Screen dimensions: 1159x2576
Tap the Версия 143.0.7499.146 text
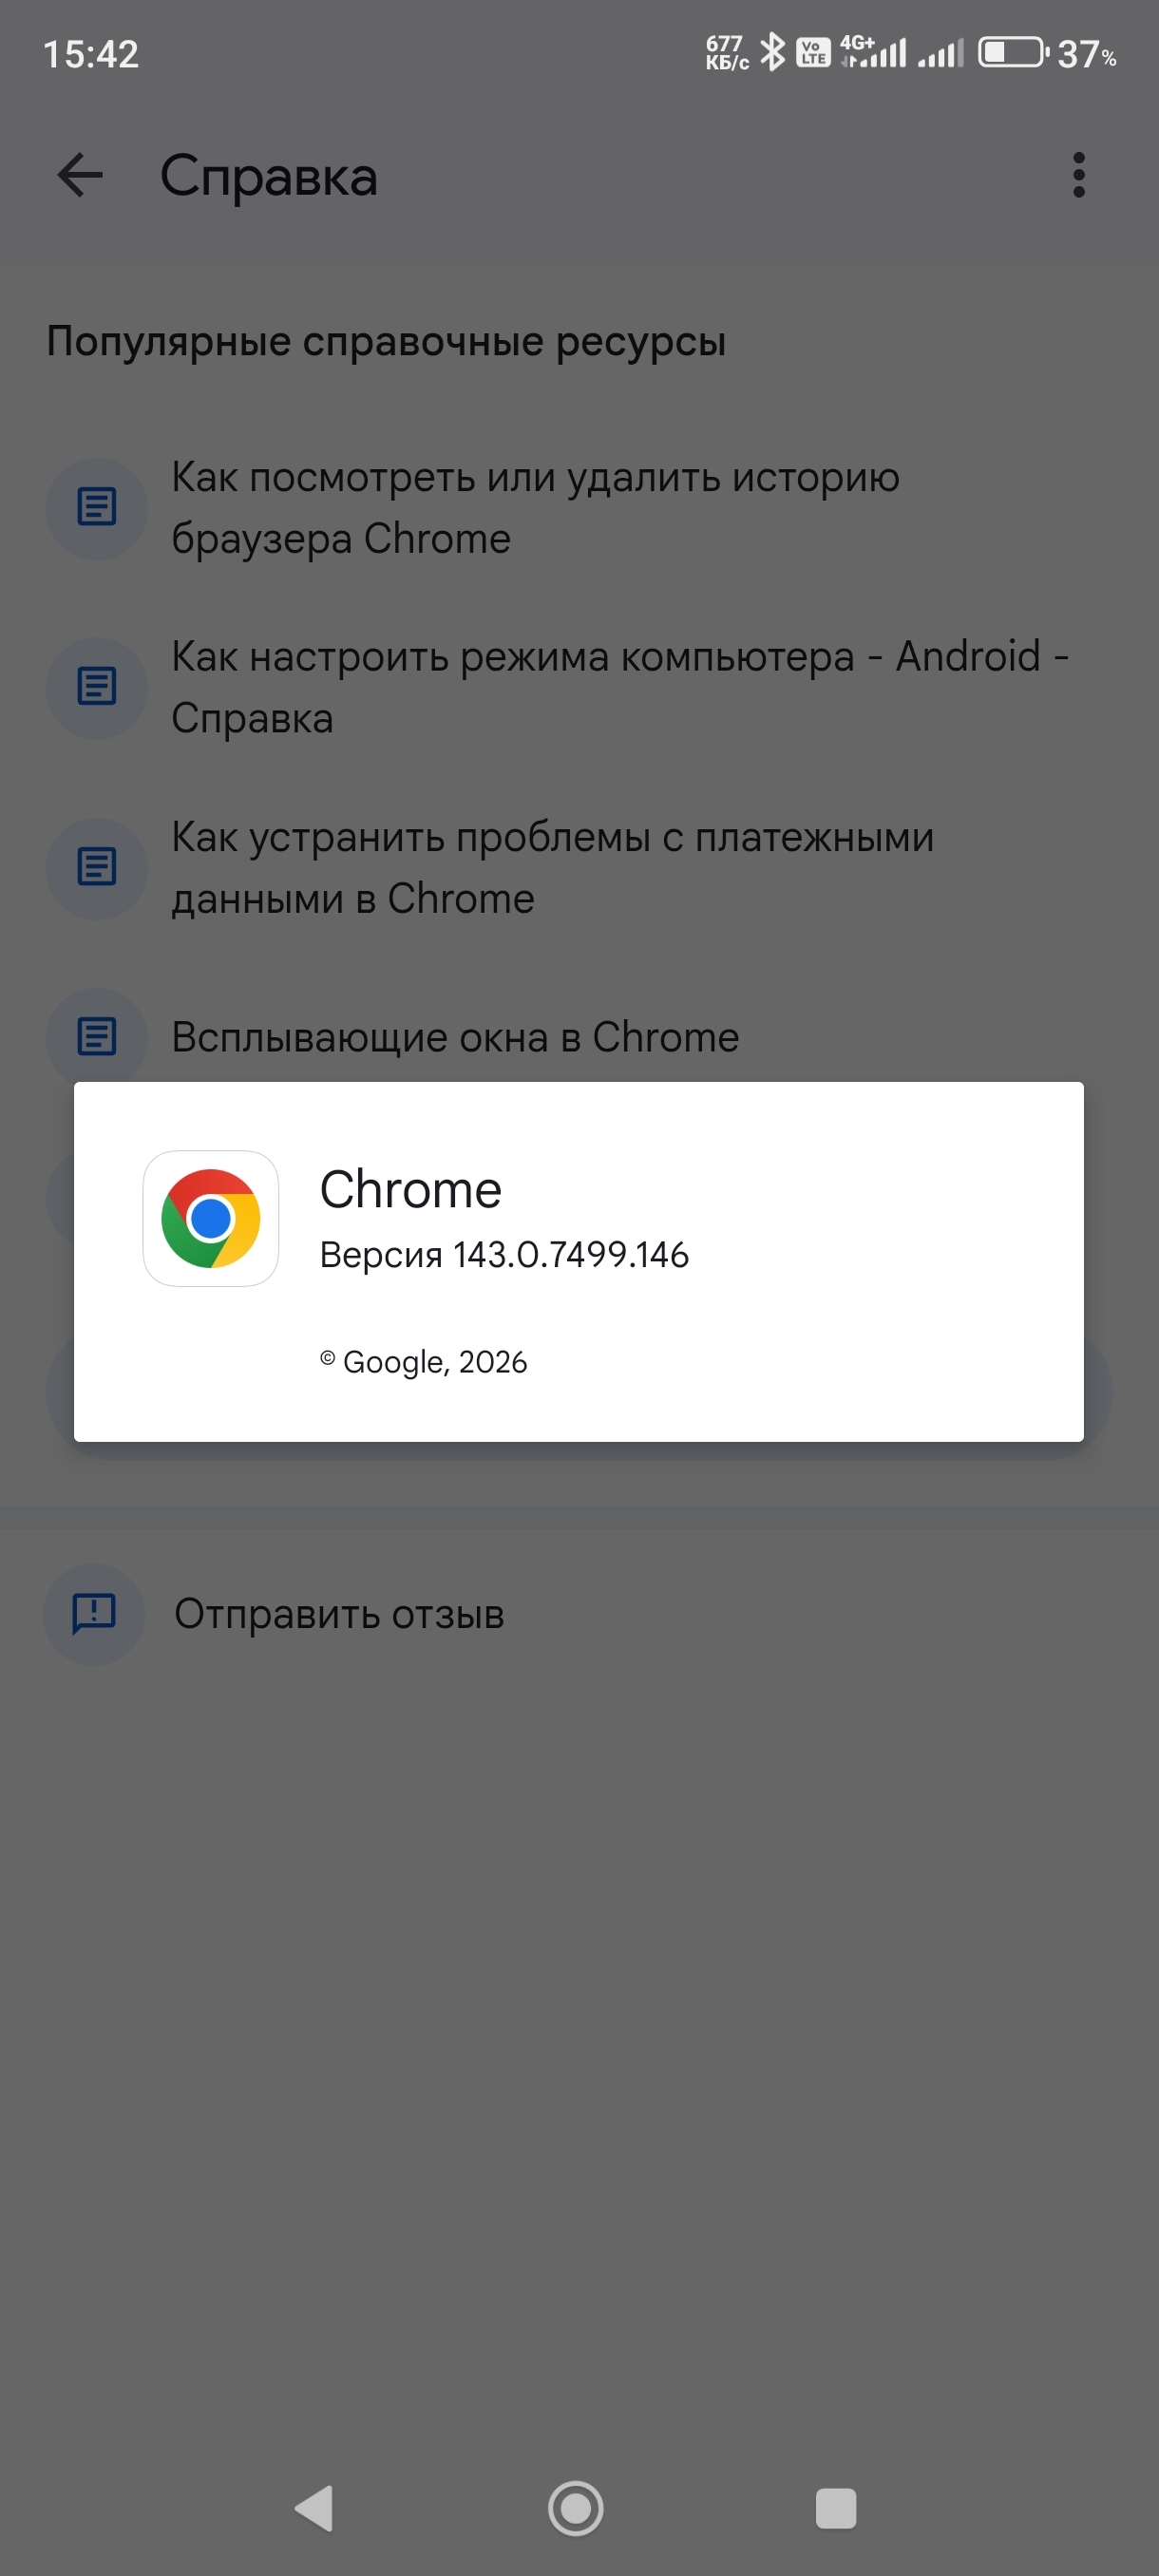pyautogui.click(x=504, y=1254)
